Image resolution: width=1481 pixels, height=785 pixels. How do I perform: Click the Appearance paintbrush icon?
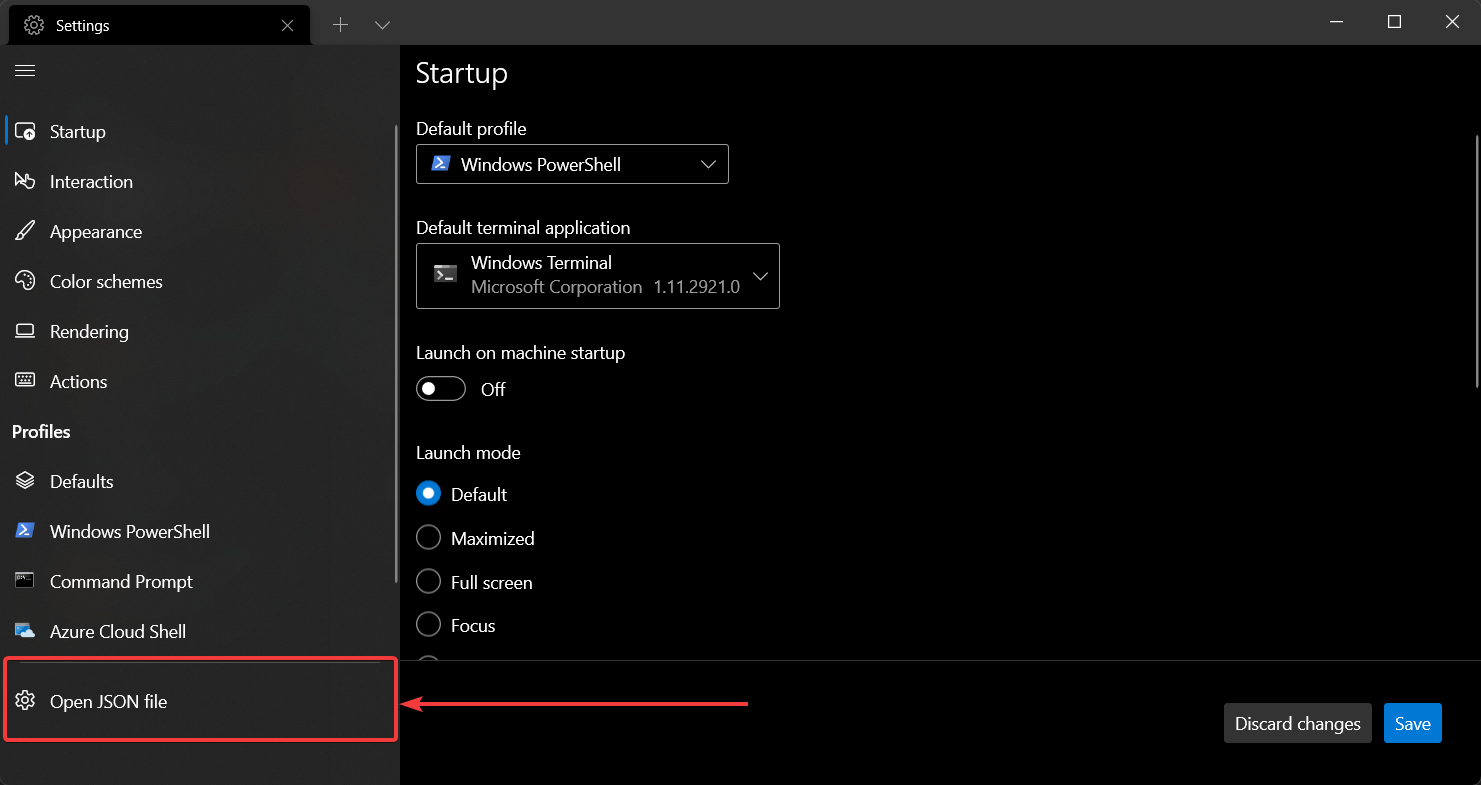[25, 231]
